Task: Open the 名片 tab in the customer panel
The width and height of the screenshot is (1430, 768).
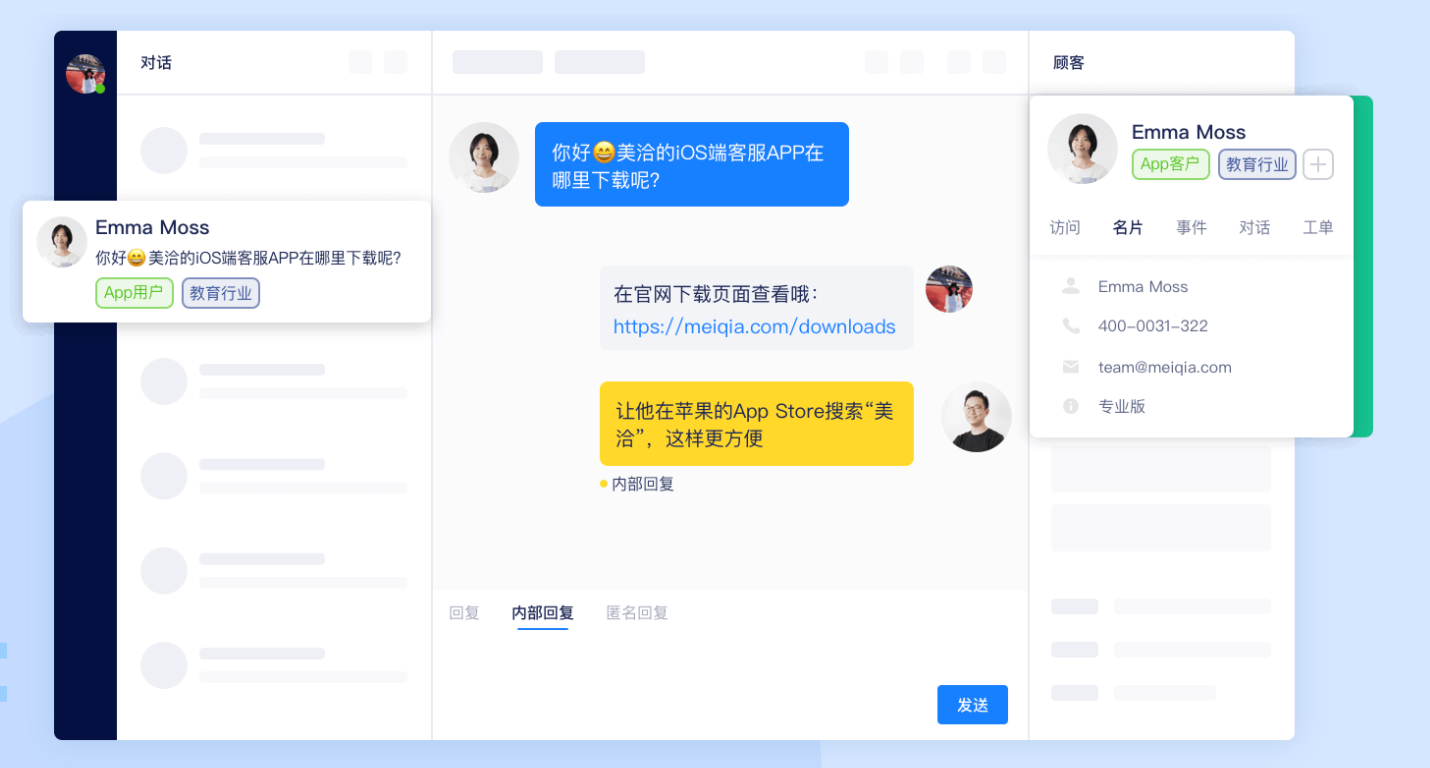Action: pos(1128,227)
